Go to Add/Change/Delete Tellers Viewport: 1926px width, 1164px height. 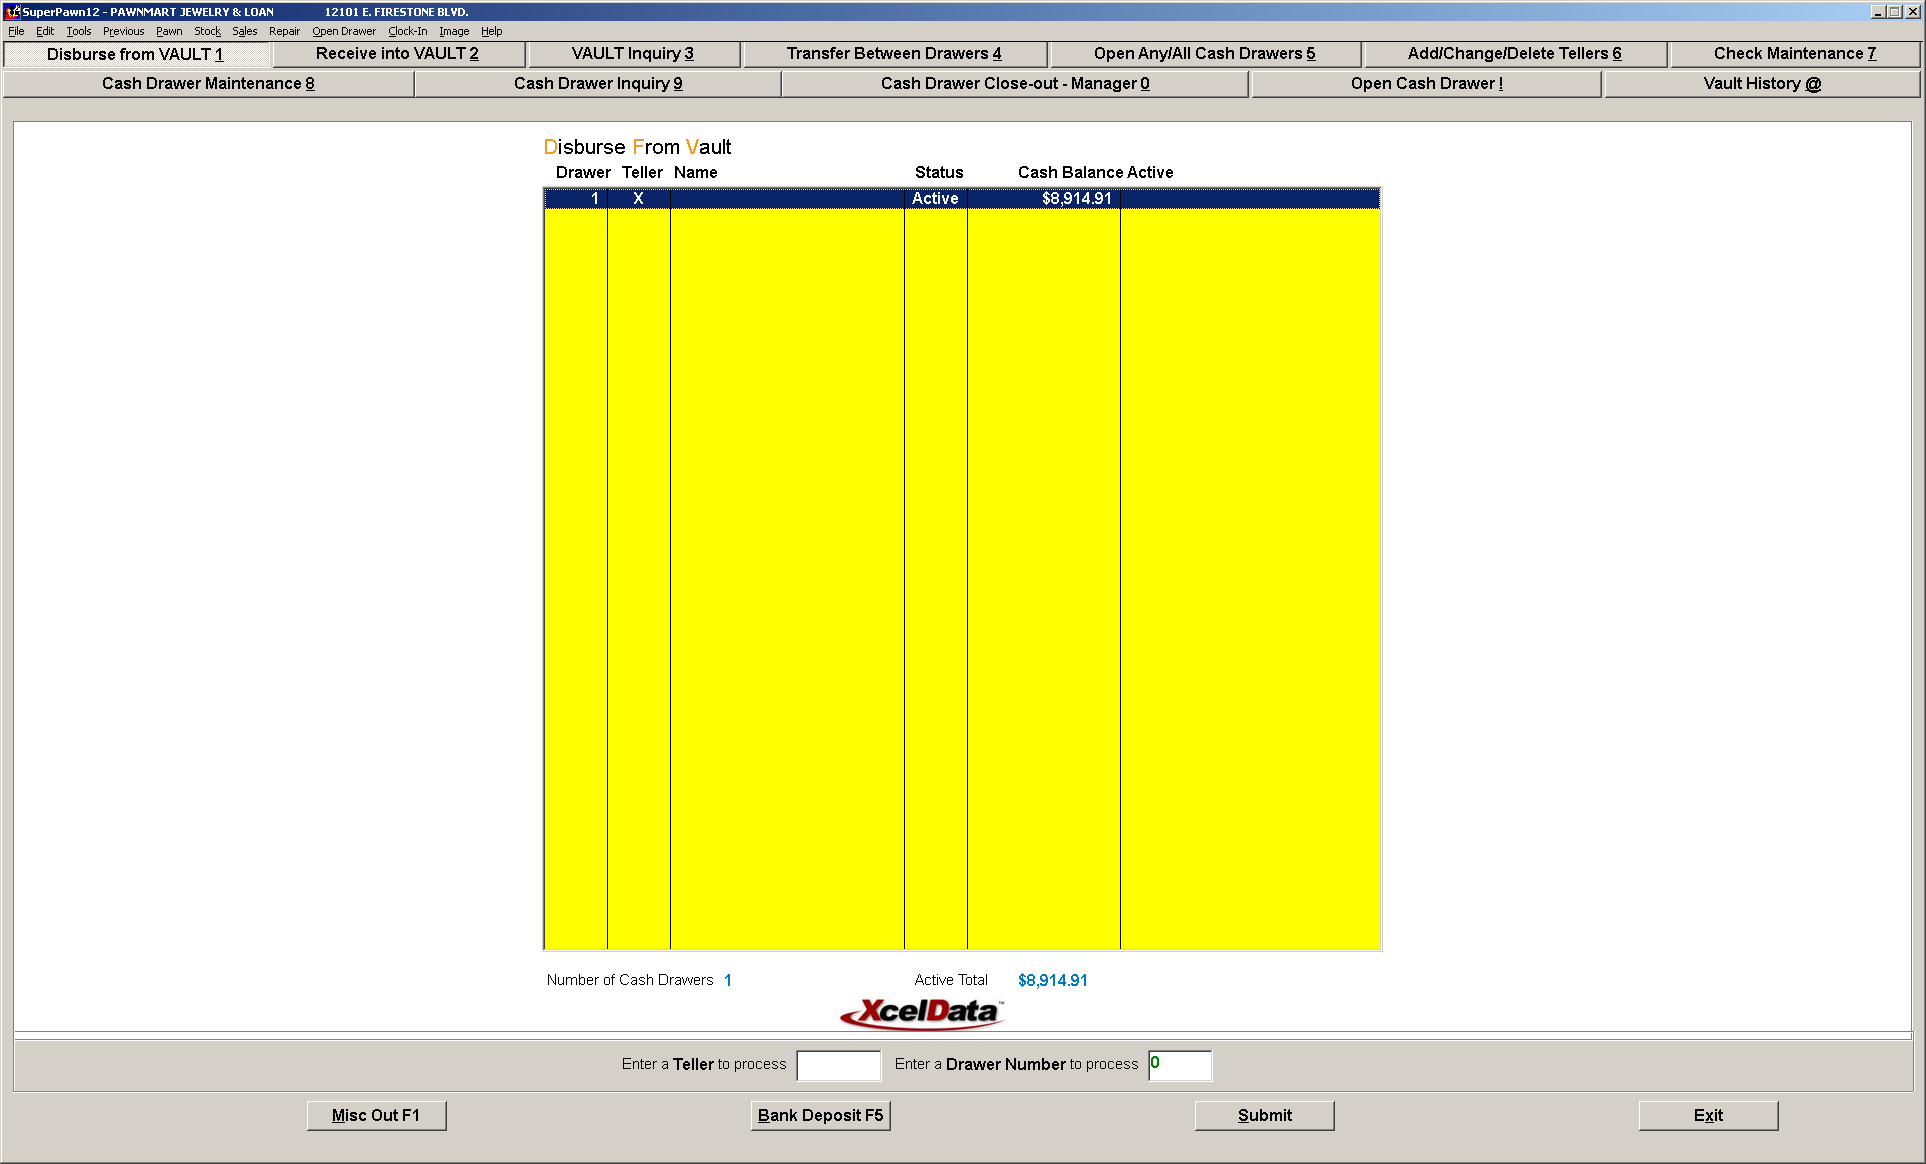[1515, 54]
